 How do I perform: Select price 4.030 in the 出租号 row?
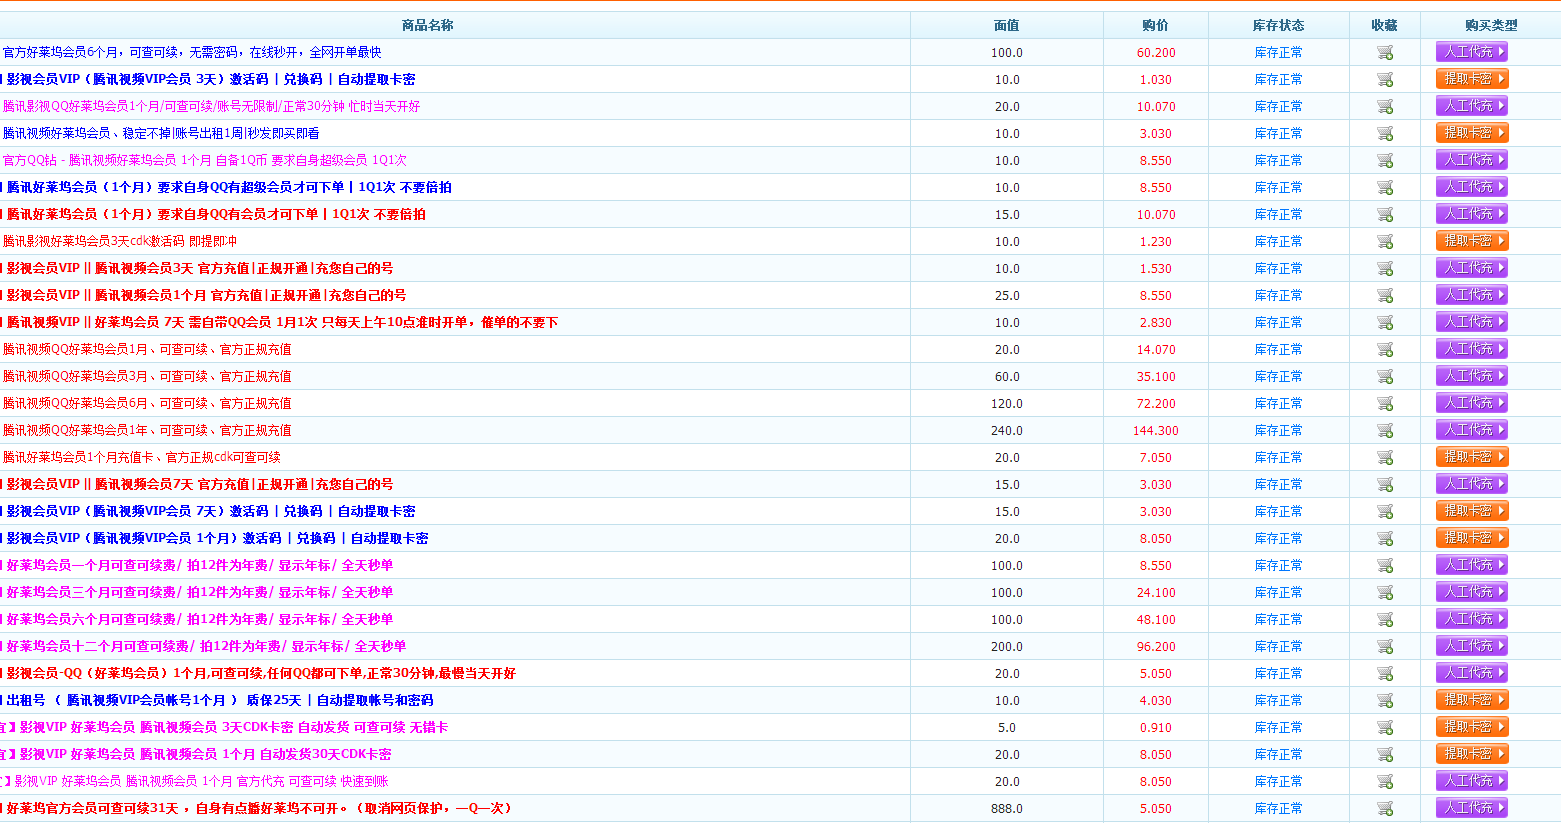pos(1156,701)
